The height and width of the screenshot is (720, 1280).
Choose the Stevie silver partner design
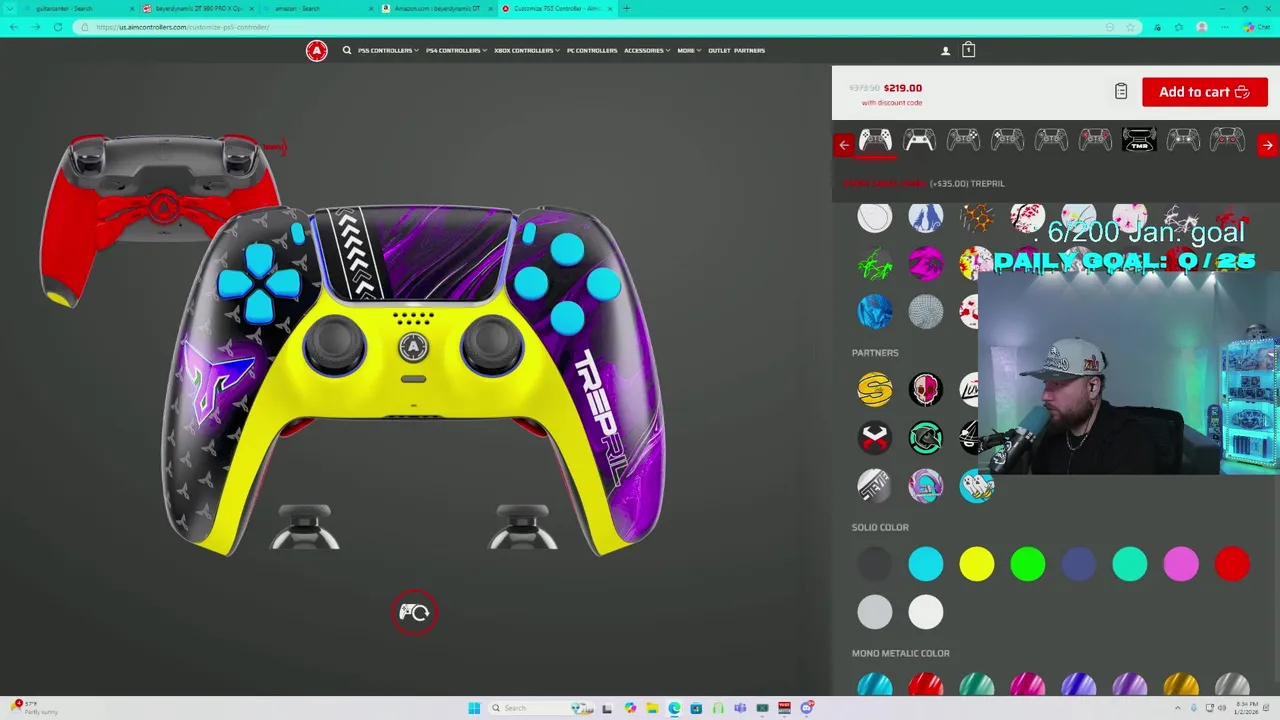pyautogui.click(x=874, y=486)
